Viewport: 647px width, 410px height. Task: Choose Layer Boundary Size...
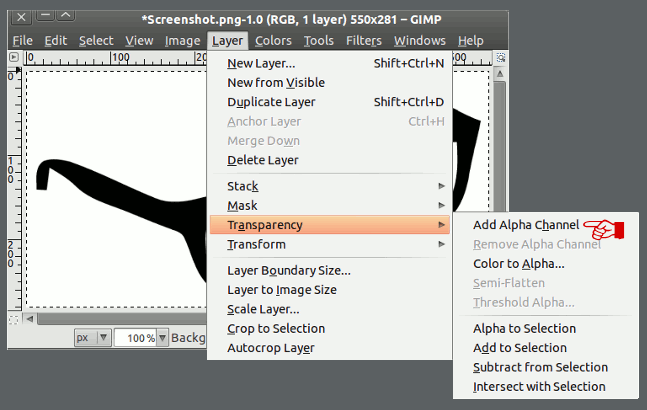[x=329, y=271]
